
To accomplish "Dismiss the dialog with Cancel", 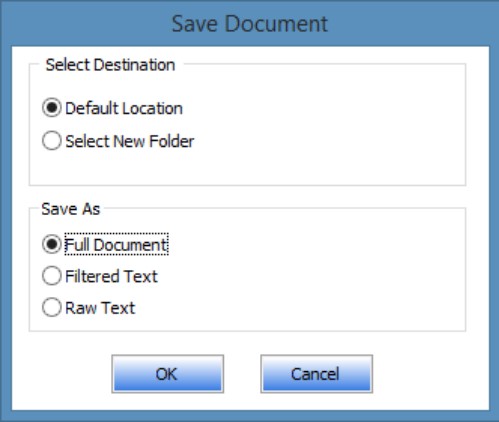I will pyautogui.click(x=316, y=374).
